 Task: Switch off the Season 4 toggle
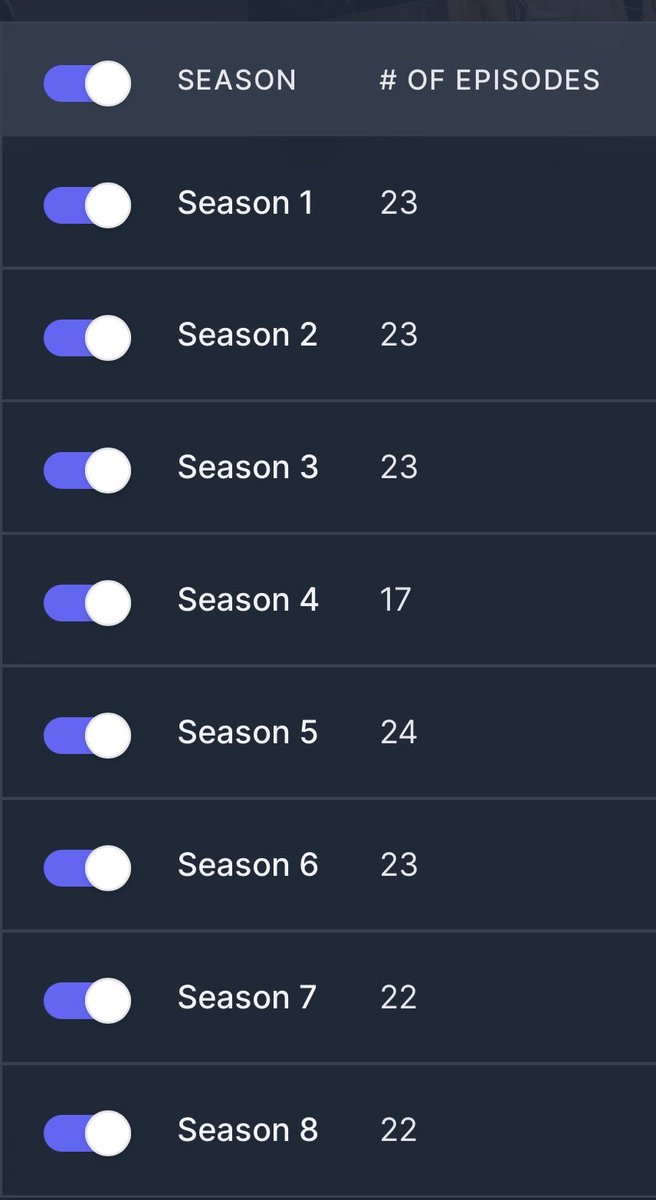coord(87,602)
